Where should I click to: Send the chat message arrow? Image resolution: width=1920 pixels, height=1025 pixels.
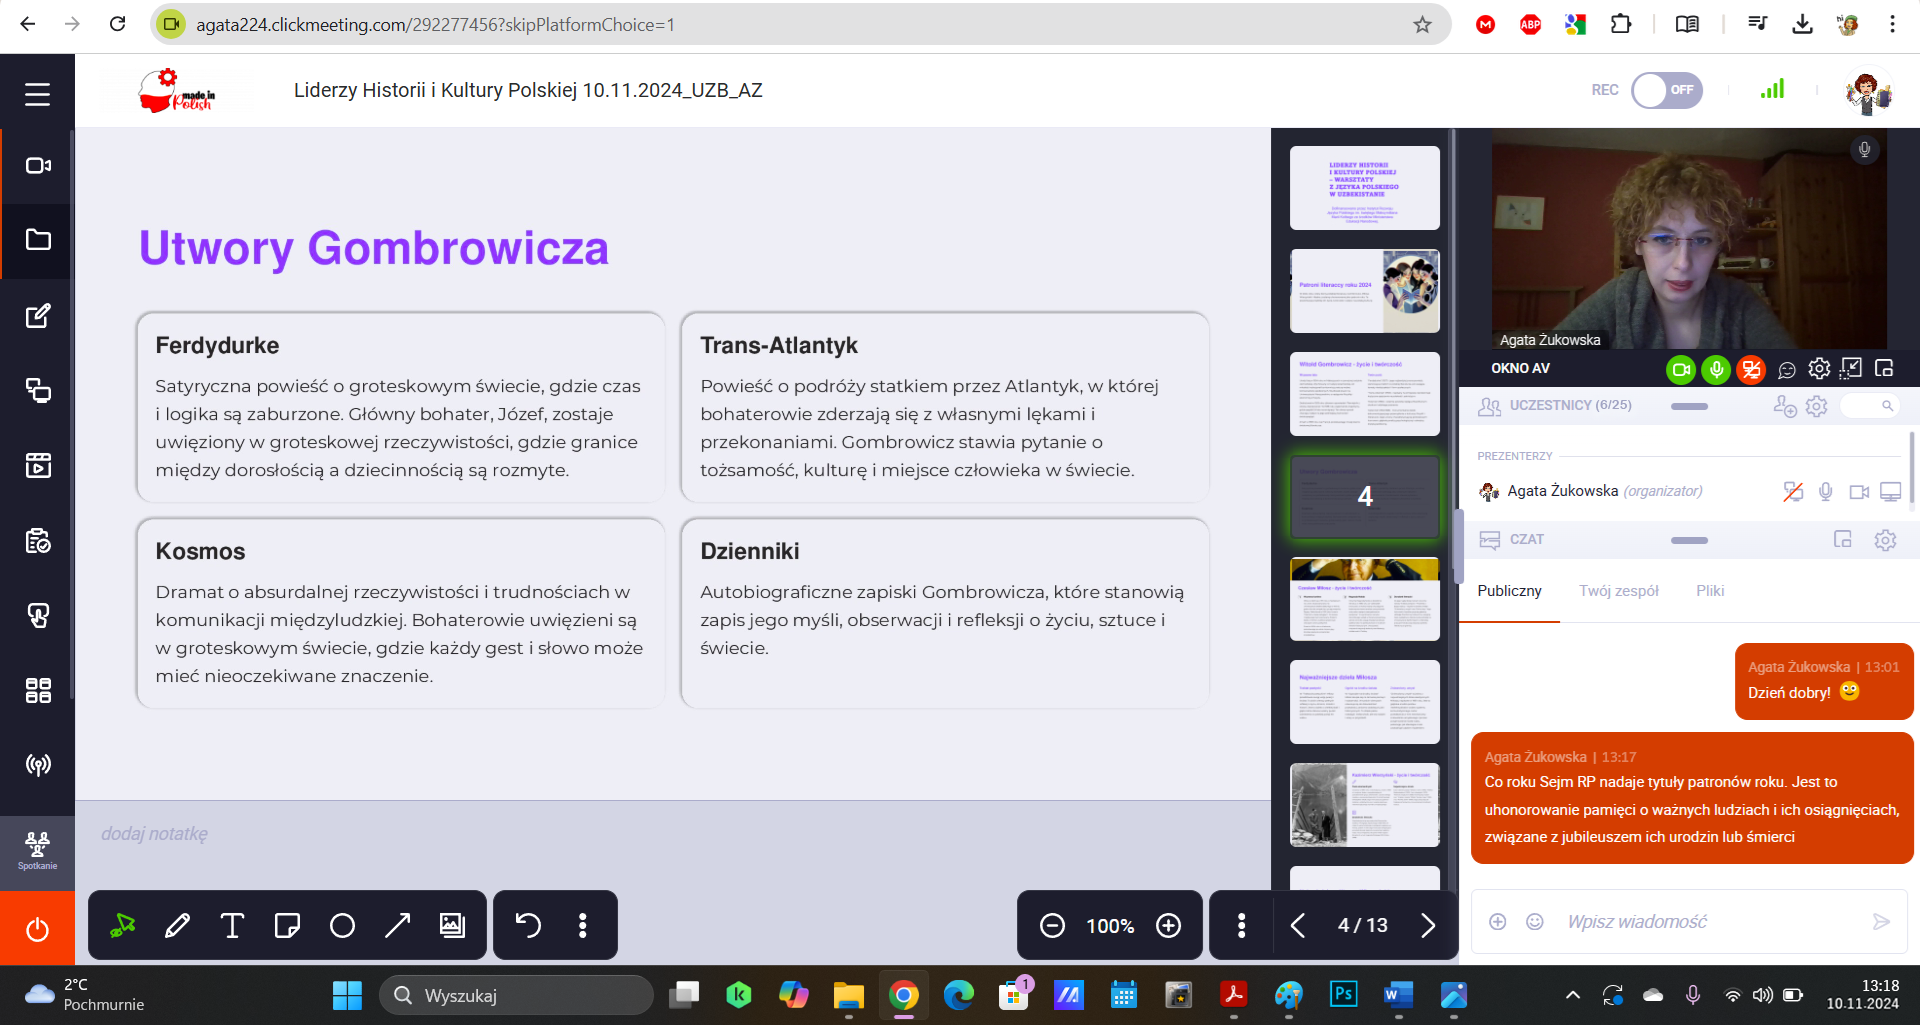tap(1881, 922)
